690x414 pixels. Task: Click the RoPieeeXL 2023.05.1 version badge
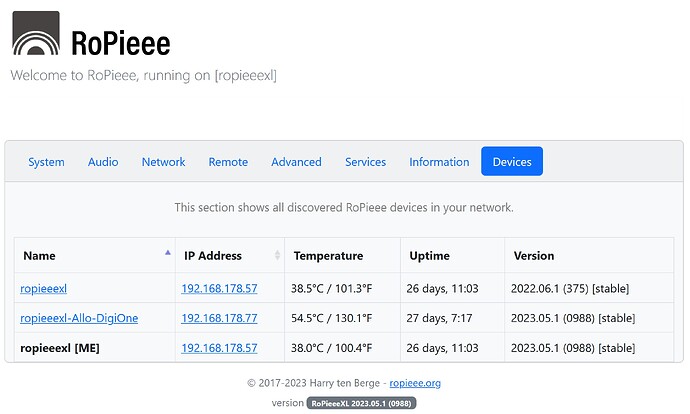pyautogui.click(x=361, y=403)
